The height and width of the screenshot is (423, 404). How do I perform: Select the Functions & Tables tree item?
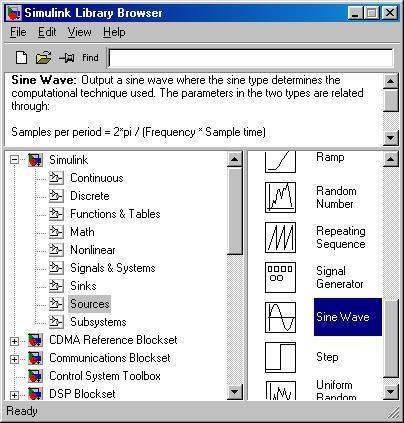(x=115, y=214)
